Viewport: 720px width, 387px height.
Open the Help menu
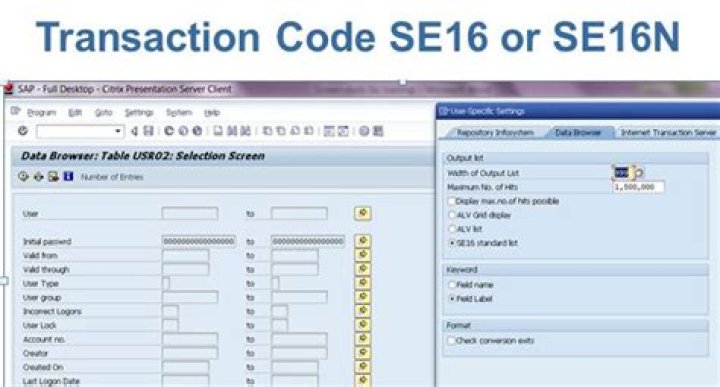[x=212, y=112]
